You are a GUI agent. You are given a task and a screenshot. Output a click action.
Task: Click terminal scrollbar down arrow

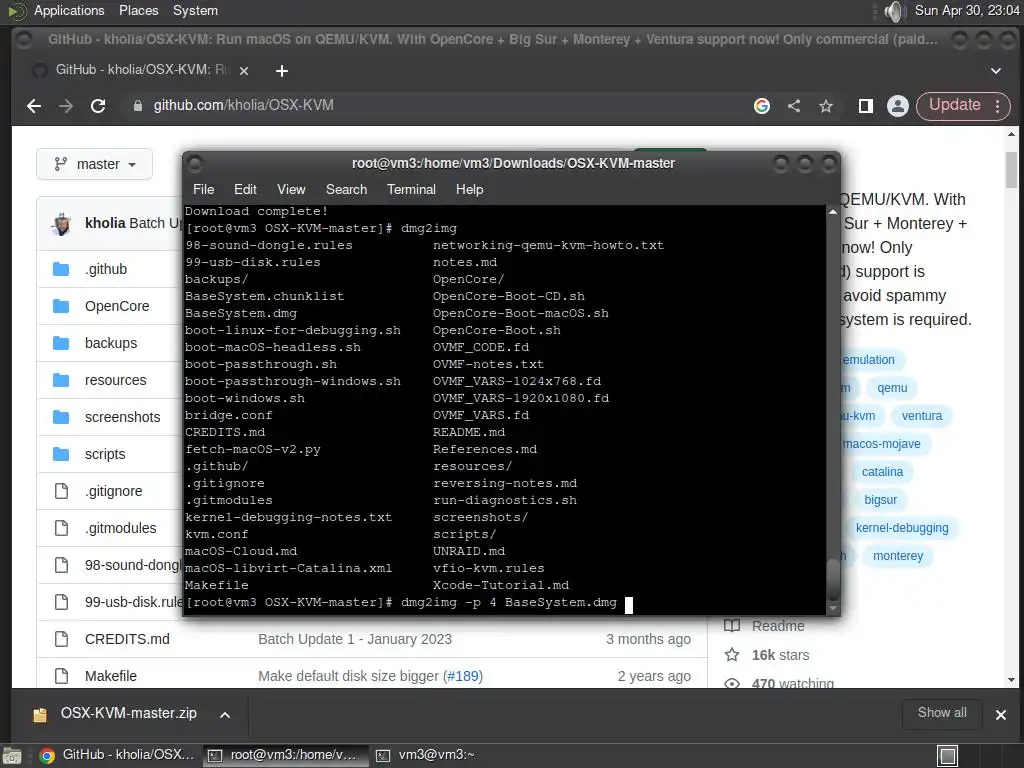point(833,609)
